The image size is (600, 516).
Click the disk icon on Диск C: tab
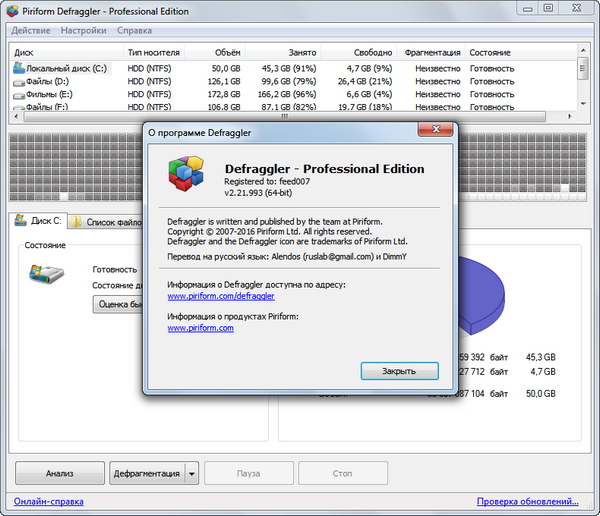pyautogui.click(x=20, y=222)
